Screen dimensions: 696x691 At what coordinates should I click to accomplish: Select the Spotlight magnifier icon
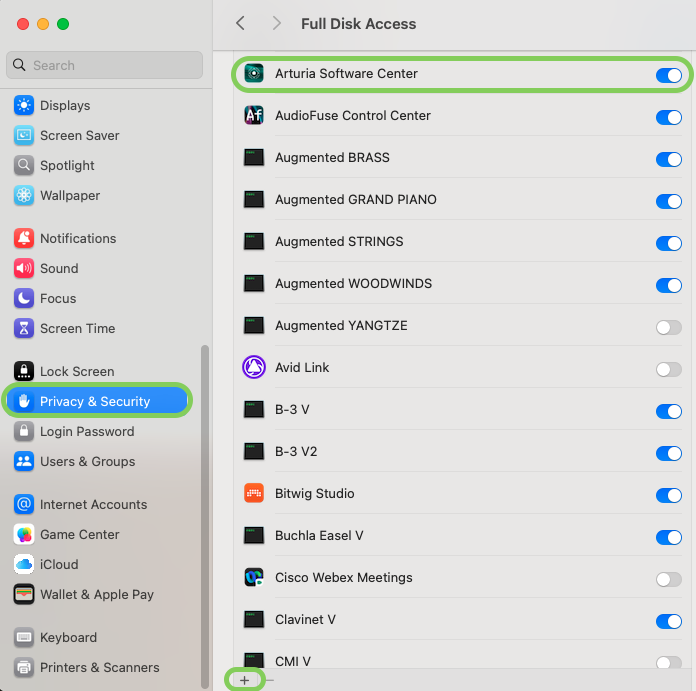(24, 166)
